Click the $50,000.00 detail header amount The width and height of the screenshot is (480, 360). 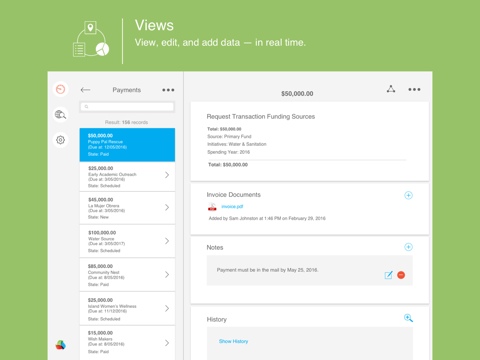click(x=297, y=94)
